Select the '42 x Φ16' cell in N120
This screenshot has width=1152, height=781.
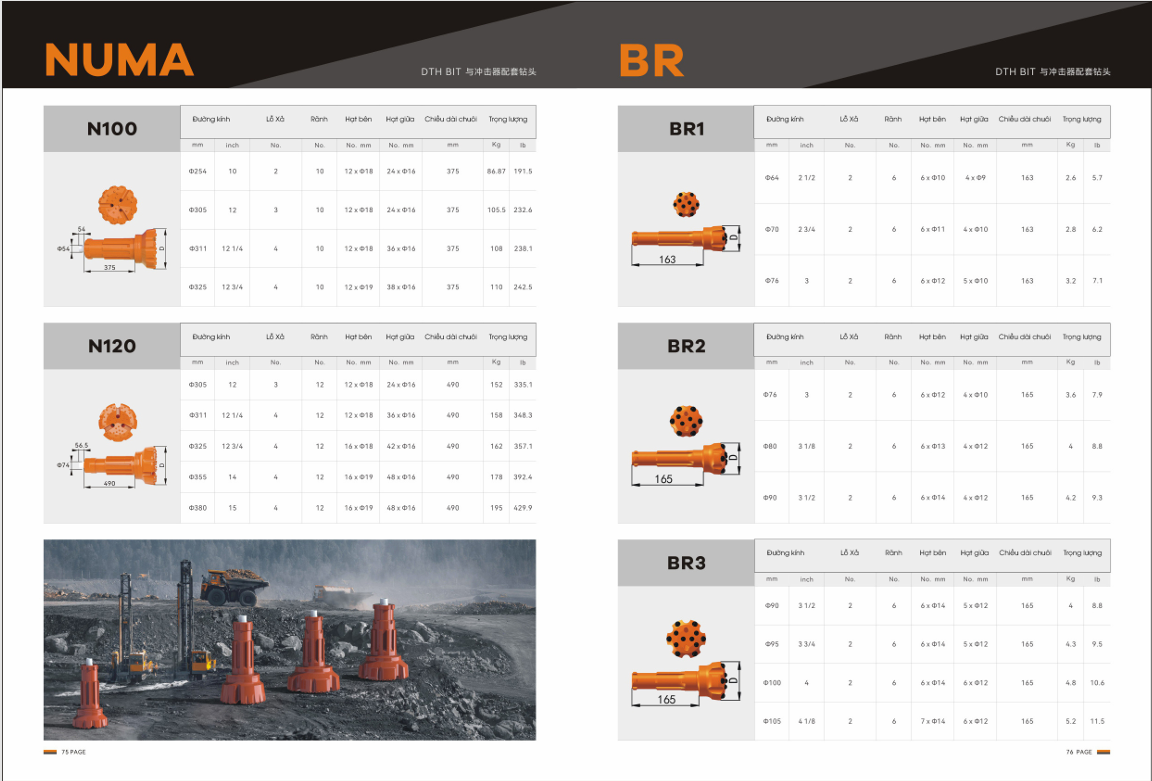click(x=401, y=446)
